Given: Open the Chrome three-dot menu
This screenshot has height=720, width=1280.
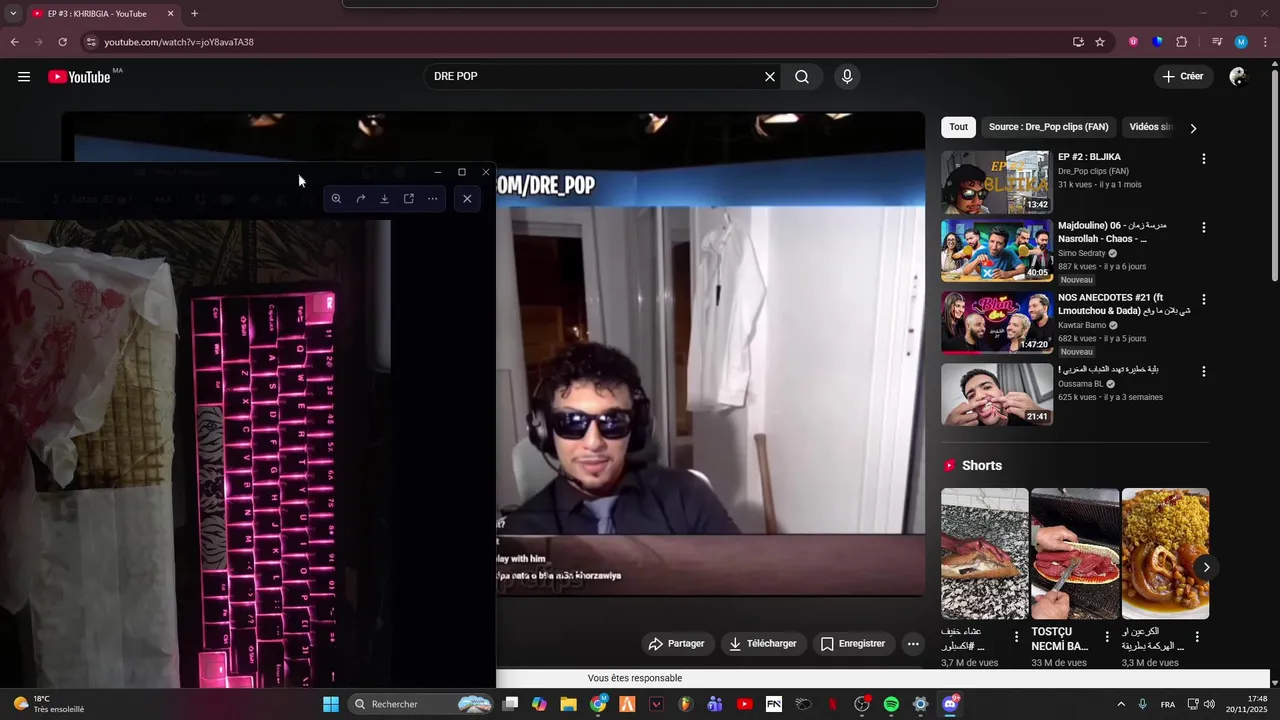Looking at the screenshot, I should 1265,42.
